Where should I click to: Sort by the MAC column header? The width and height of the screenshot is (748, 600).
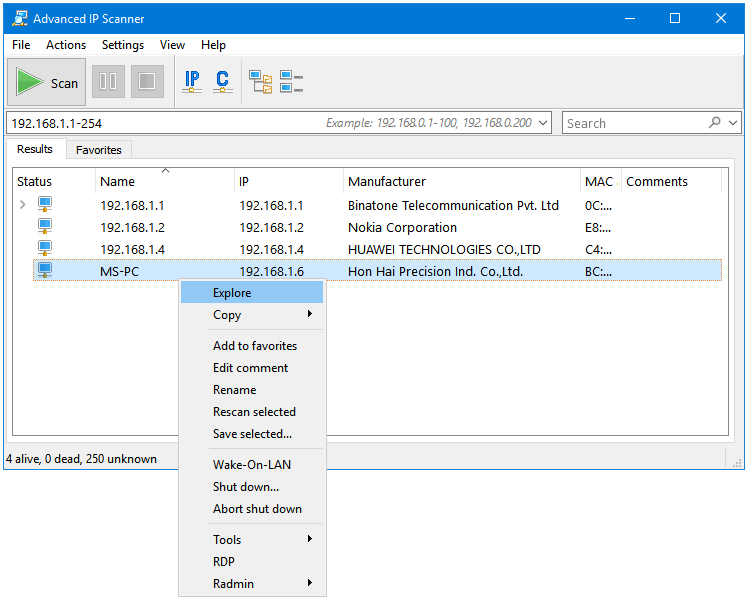601,181
